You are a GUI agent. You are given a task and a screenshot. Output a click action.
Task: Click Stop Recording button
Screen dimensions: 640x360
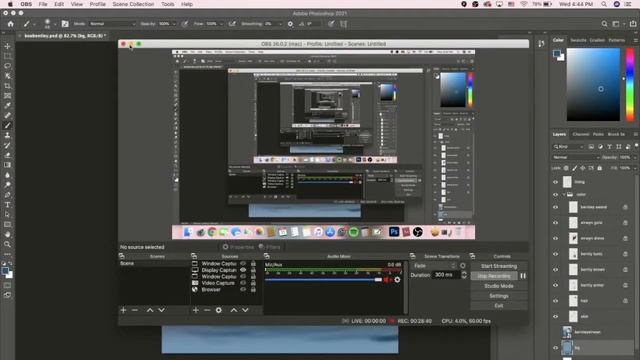pos(494,276)
